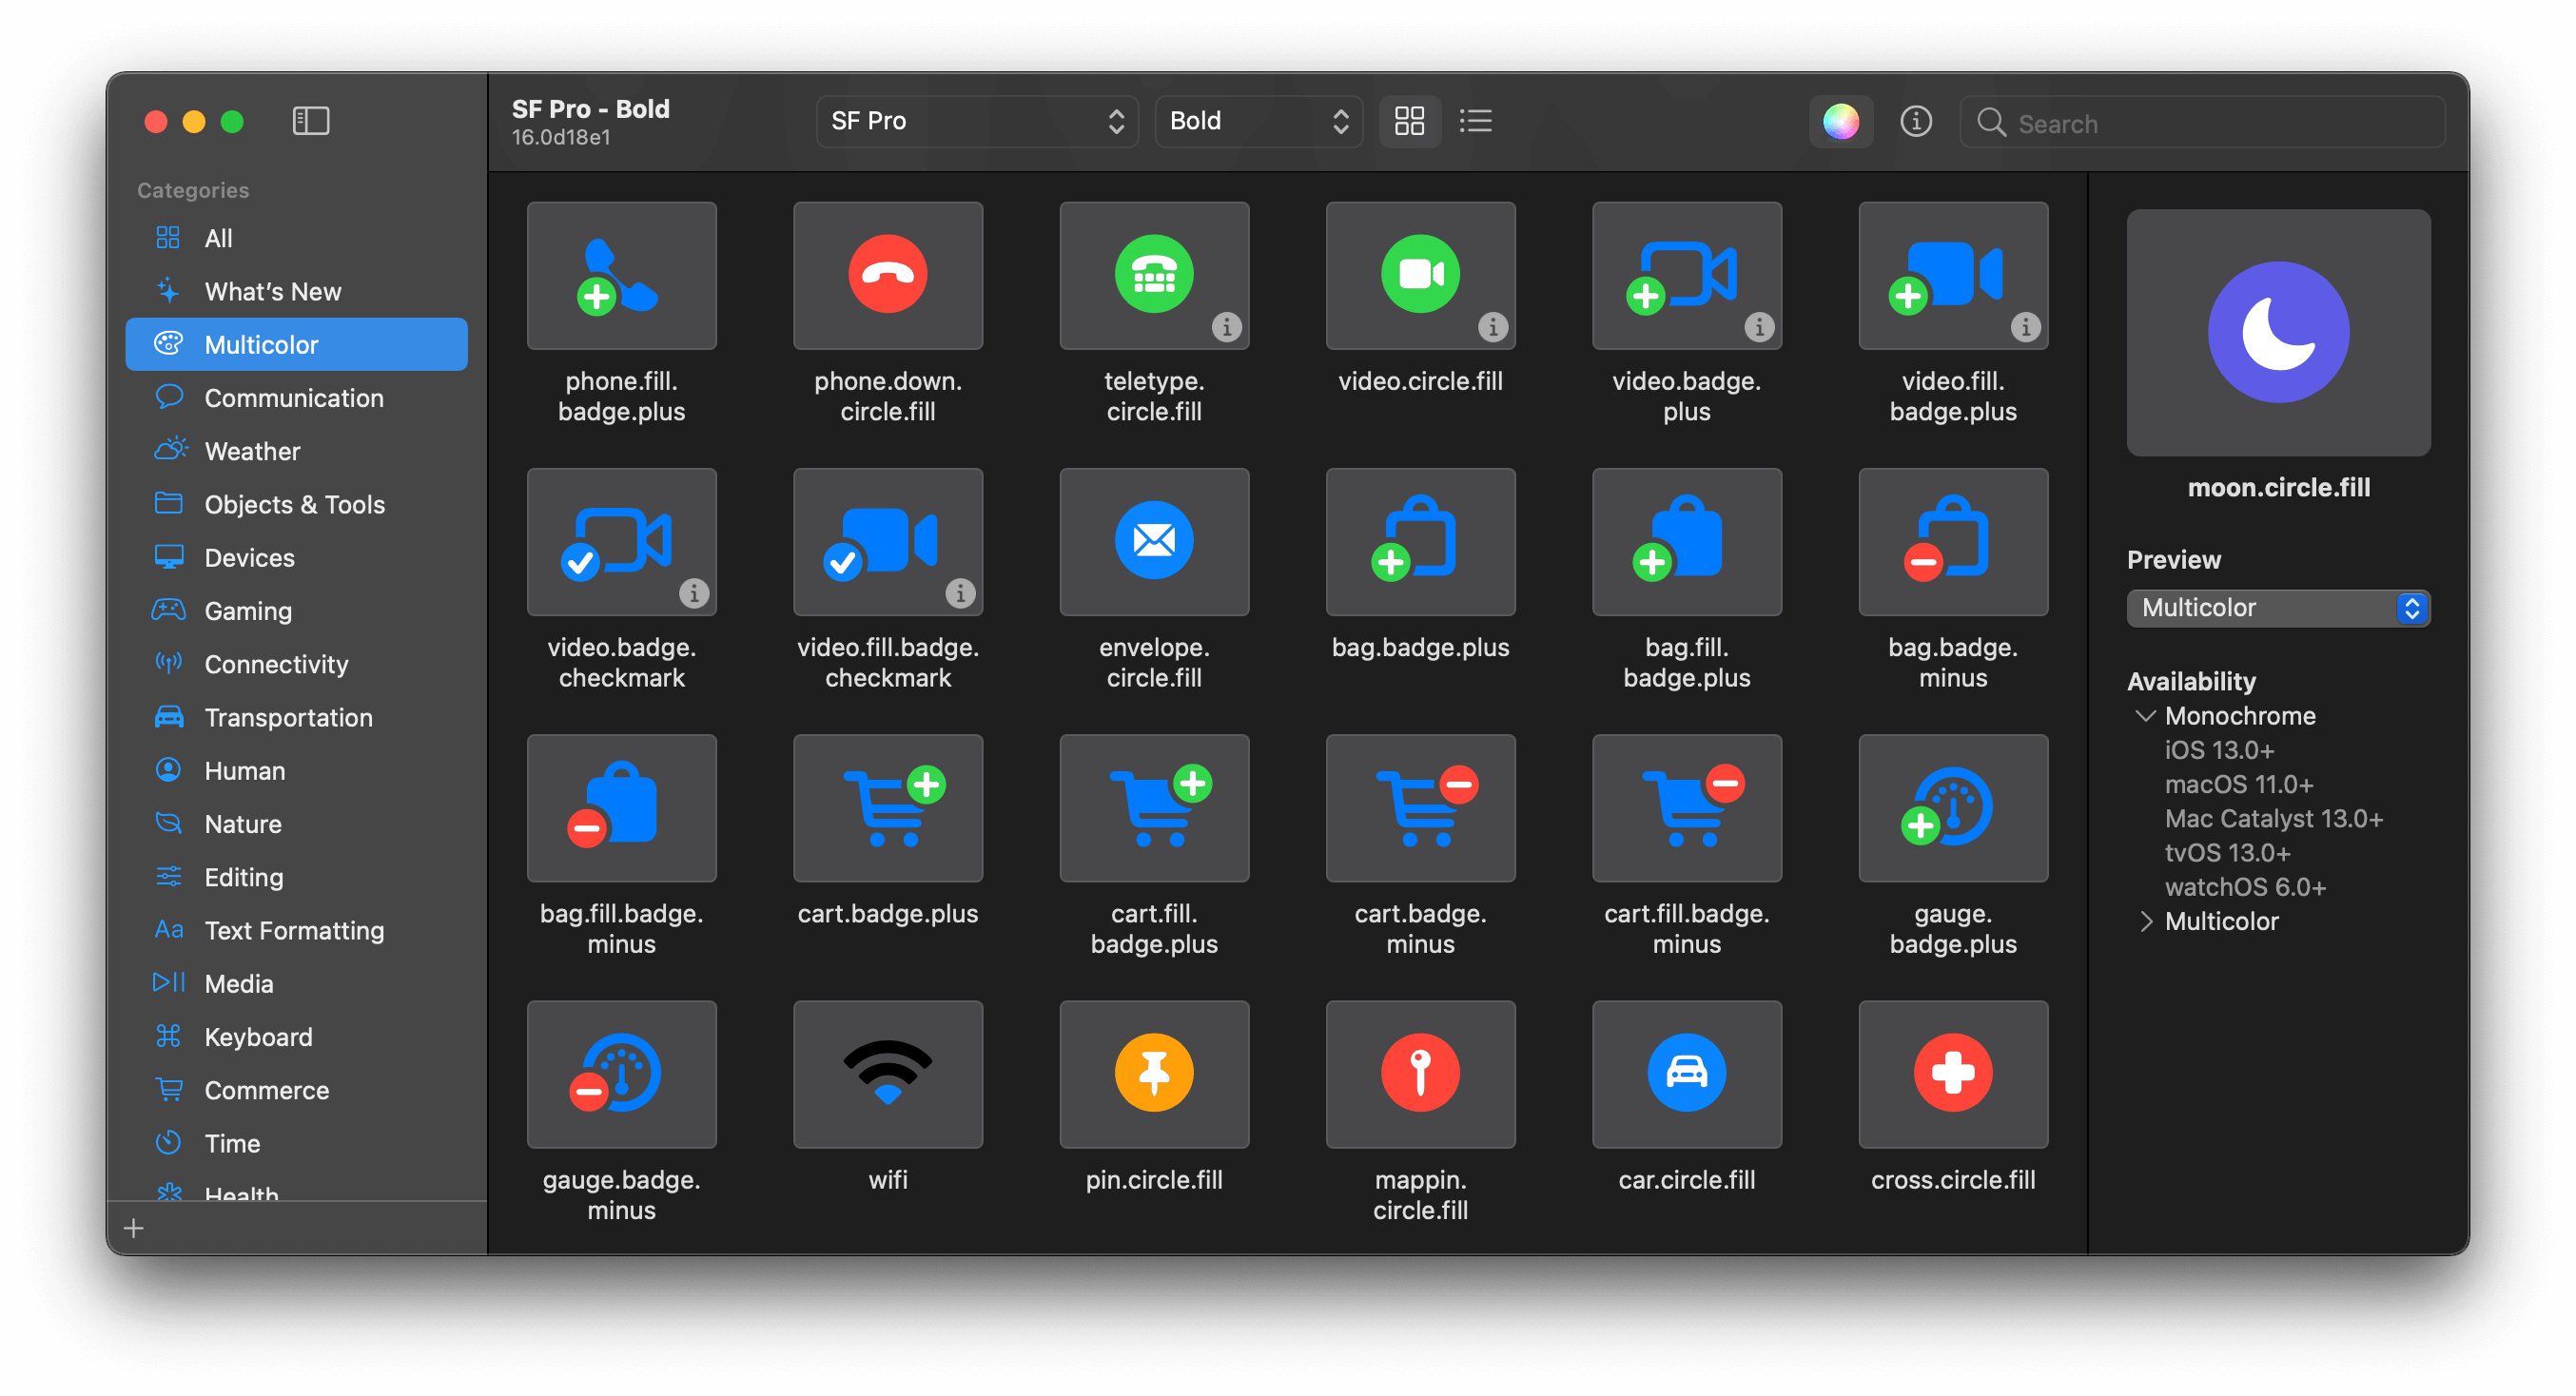The image size is (2576, 1396).
Task: Switch to grid view
Action: click(1409, 121)
